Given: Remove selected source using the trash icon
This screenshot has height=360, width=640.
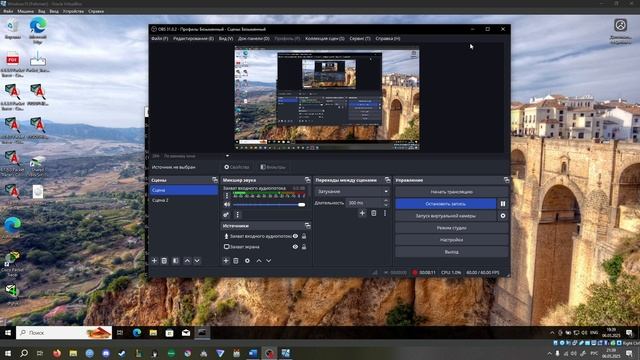Looking at the screenshot, I should coord(236,260).
